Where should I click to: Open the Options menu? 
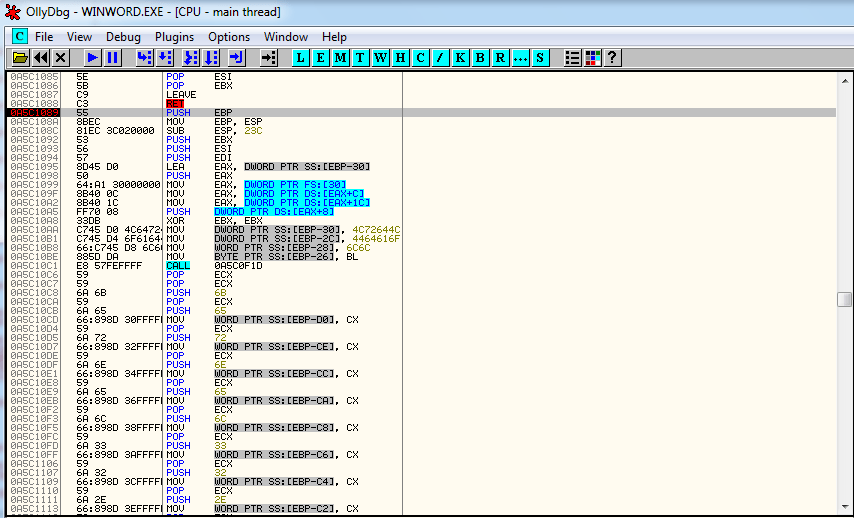[x=229, y=37]
